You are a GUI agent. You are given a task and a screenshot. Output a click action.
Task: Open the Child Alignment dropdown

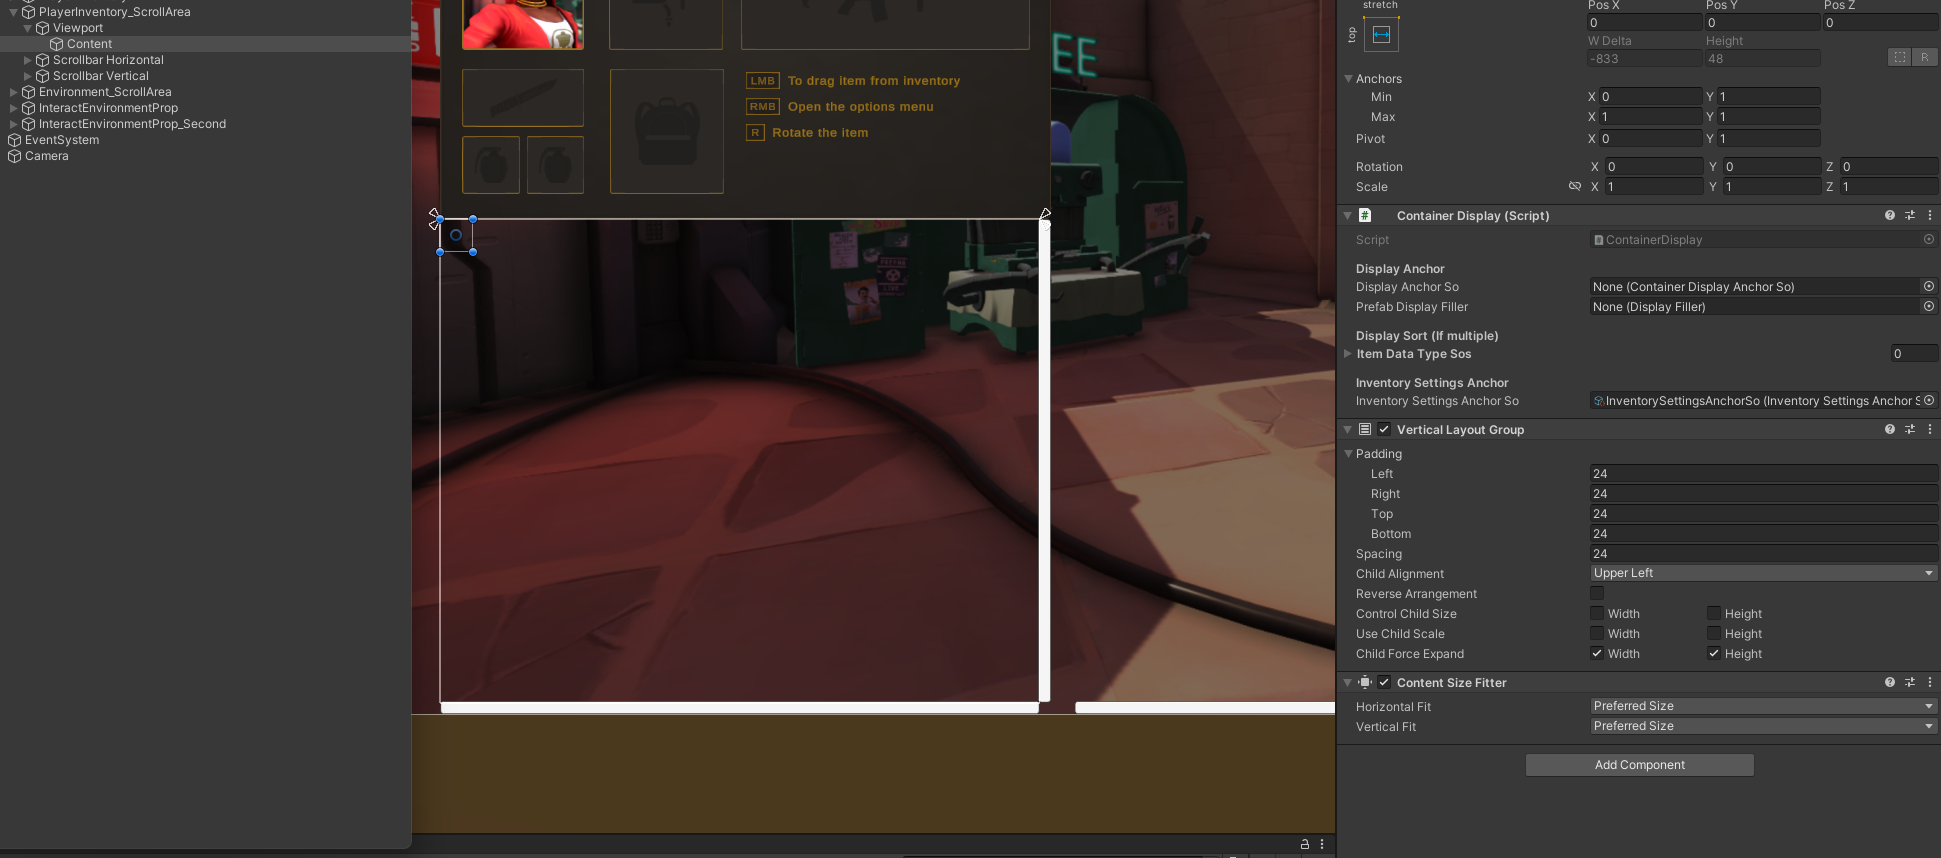tap(1762, 573)
